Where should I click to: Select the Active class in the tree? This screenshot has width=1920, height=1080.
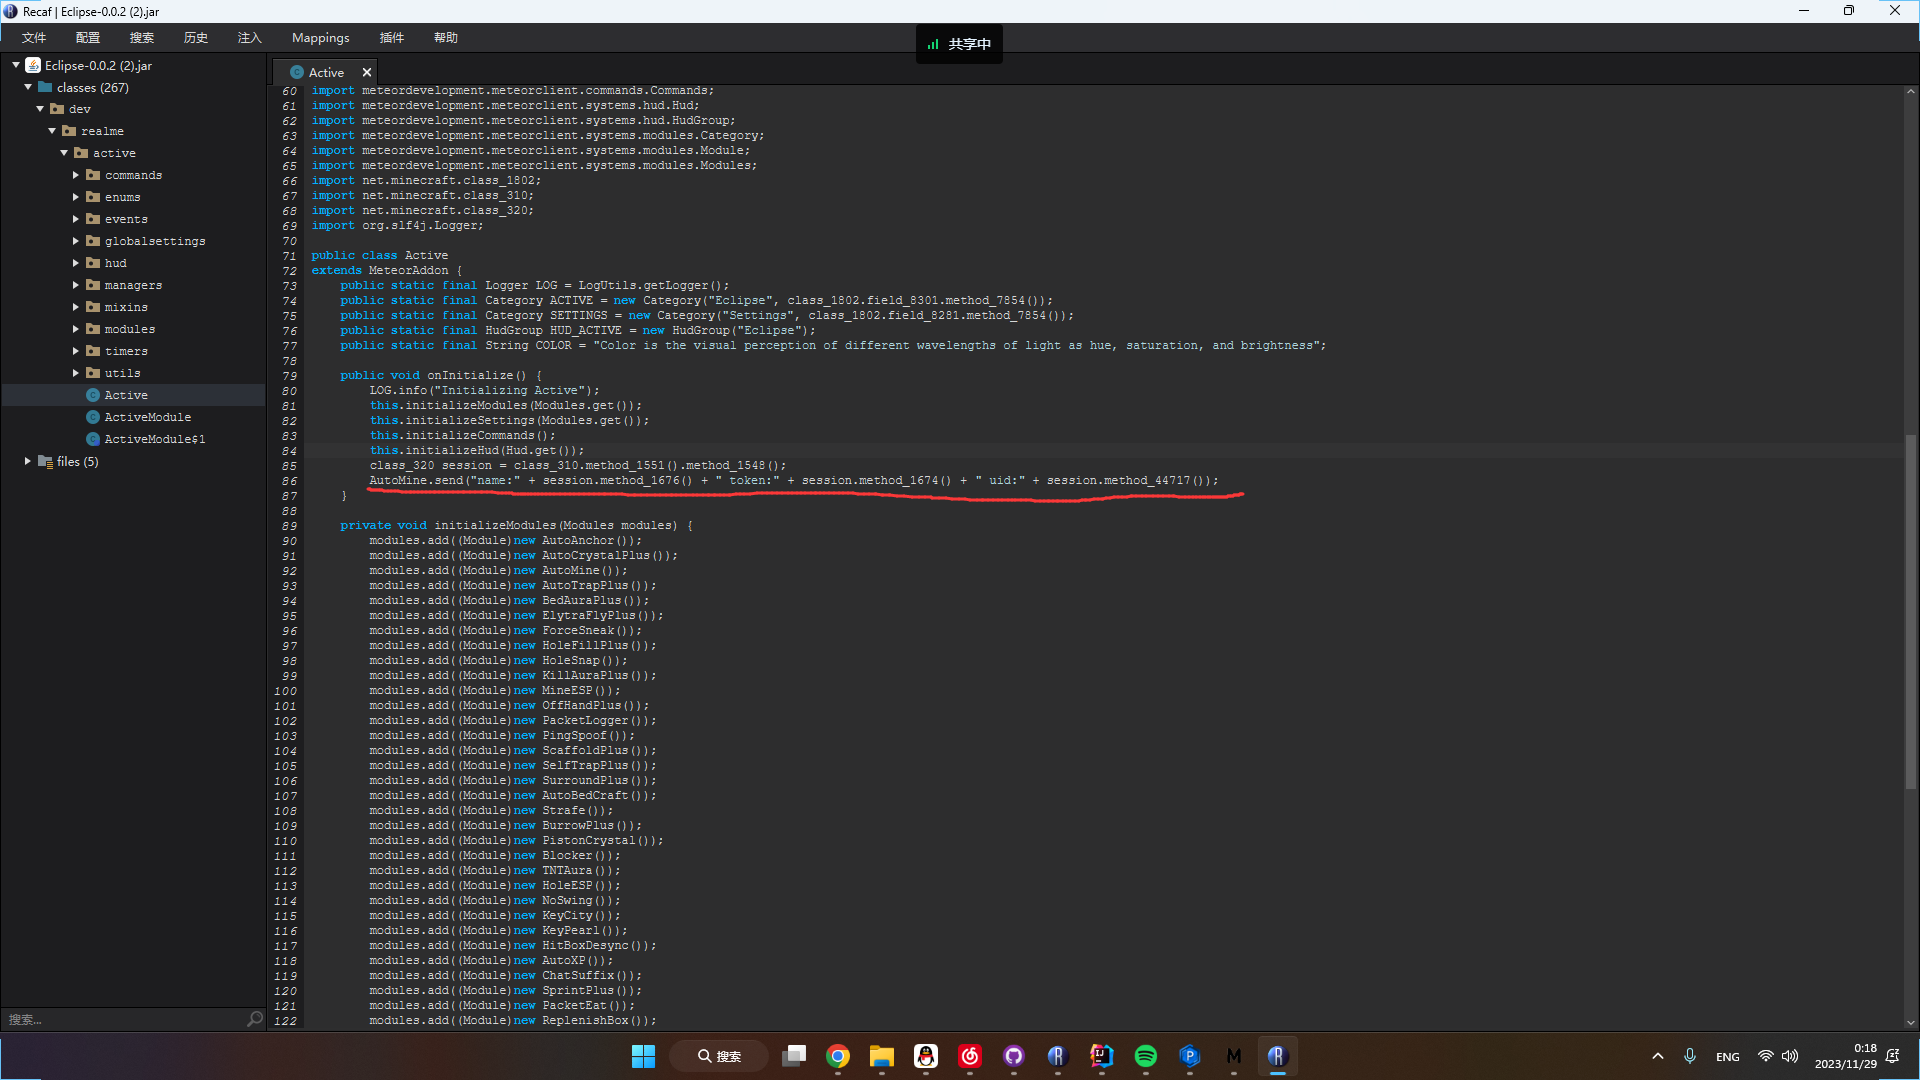(133, 395)
